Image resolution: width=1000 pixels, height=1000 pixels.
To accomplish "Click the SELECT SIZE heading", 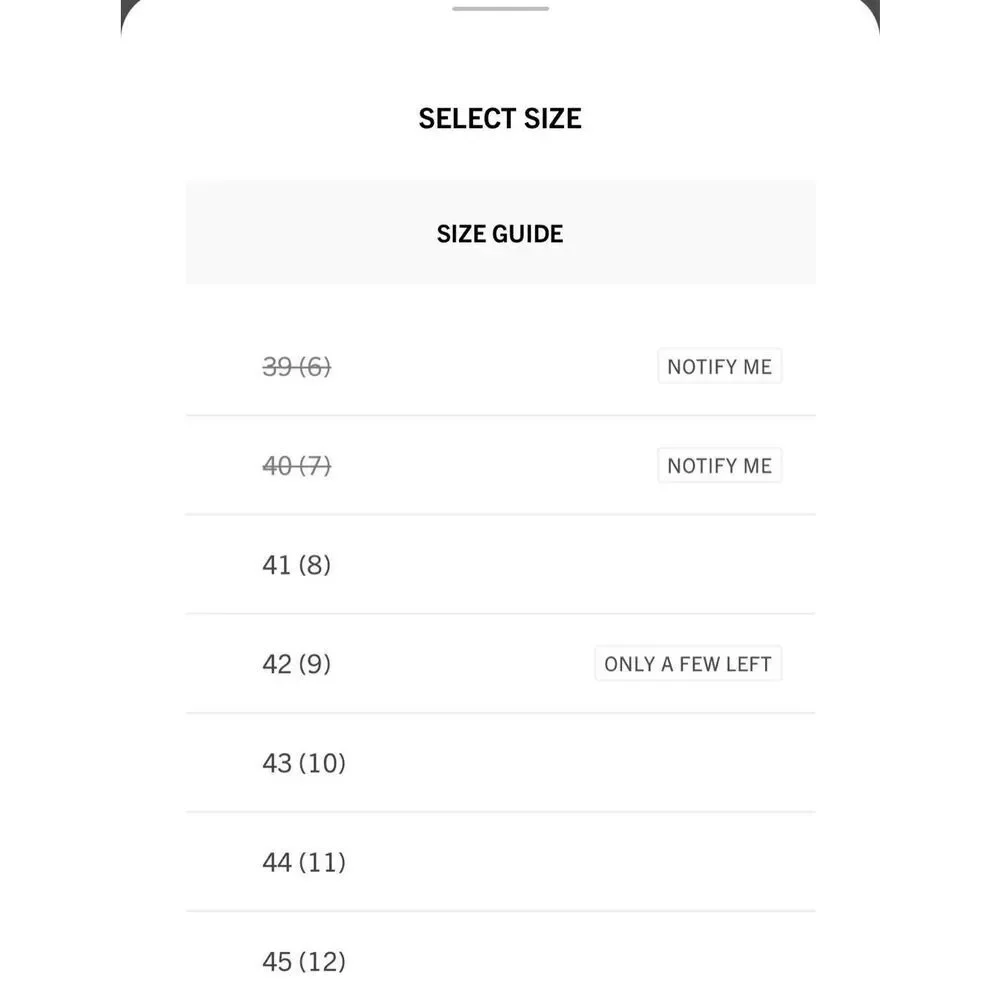I will (x=500, y=119).
